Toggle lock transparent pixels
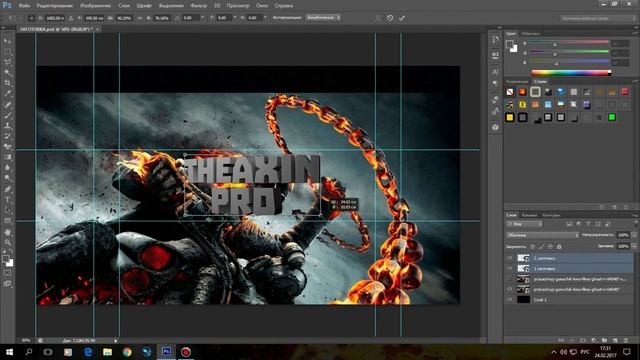The image size is (640, 360). (x=532, y=247)
